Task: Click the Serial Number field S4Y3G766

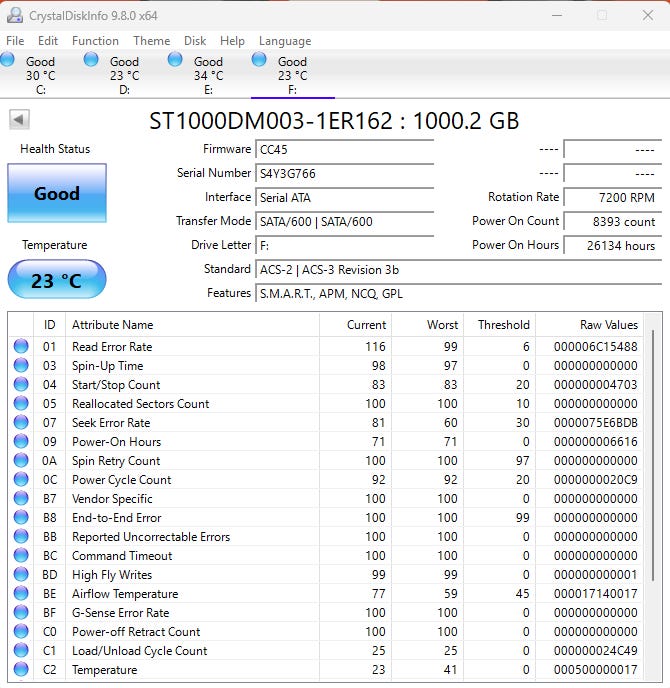Action: (345, 173)
